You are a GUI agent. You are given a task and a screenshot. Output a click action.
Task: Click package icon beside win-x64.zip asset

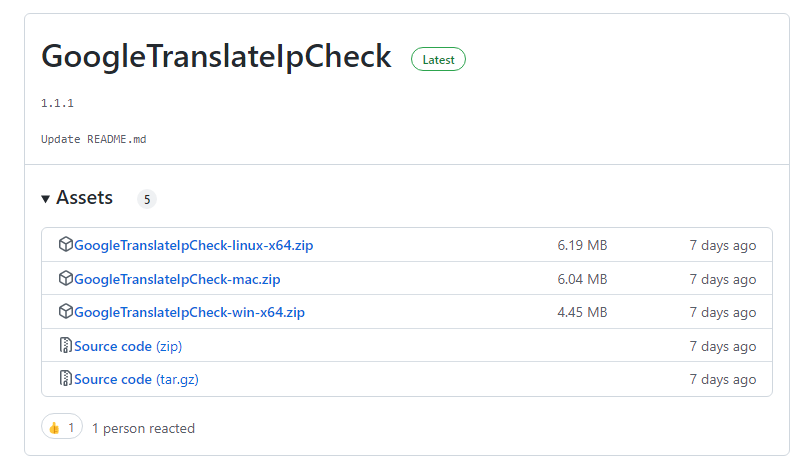65,312
